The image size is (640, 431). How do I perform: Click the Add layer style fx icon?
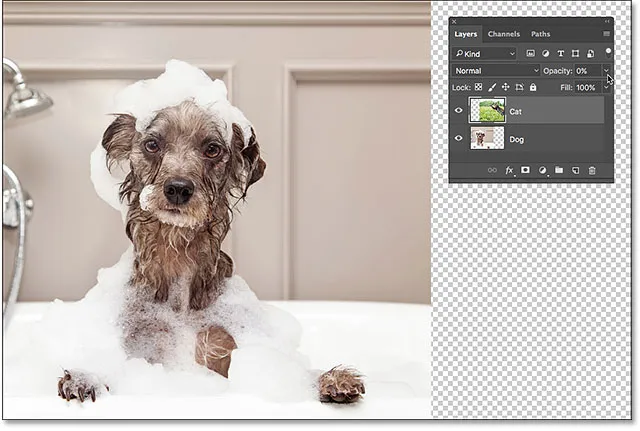click(x=509, y=171)
